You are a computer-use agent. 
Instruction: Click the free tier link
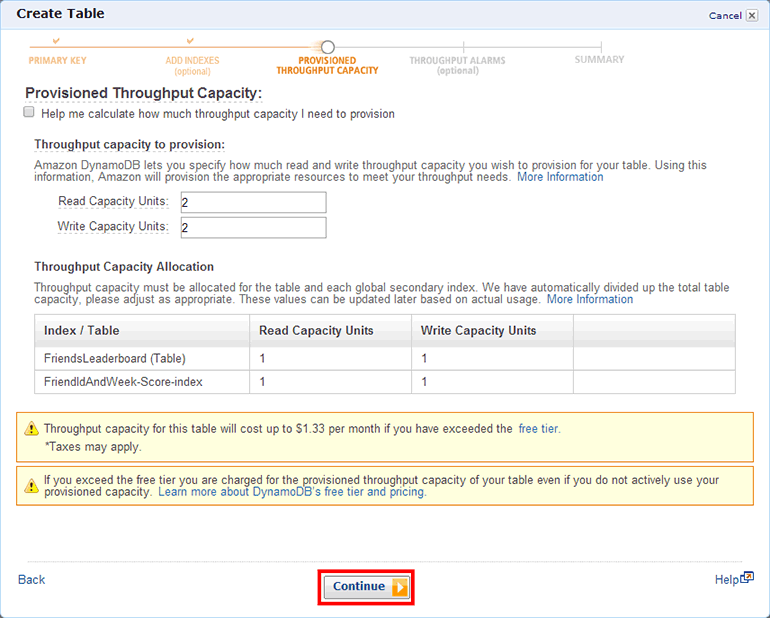tap(538, 429)
